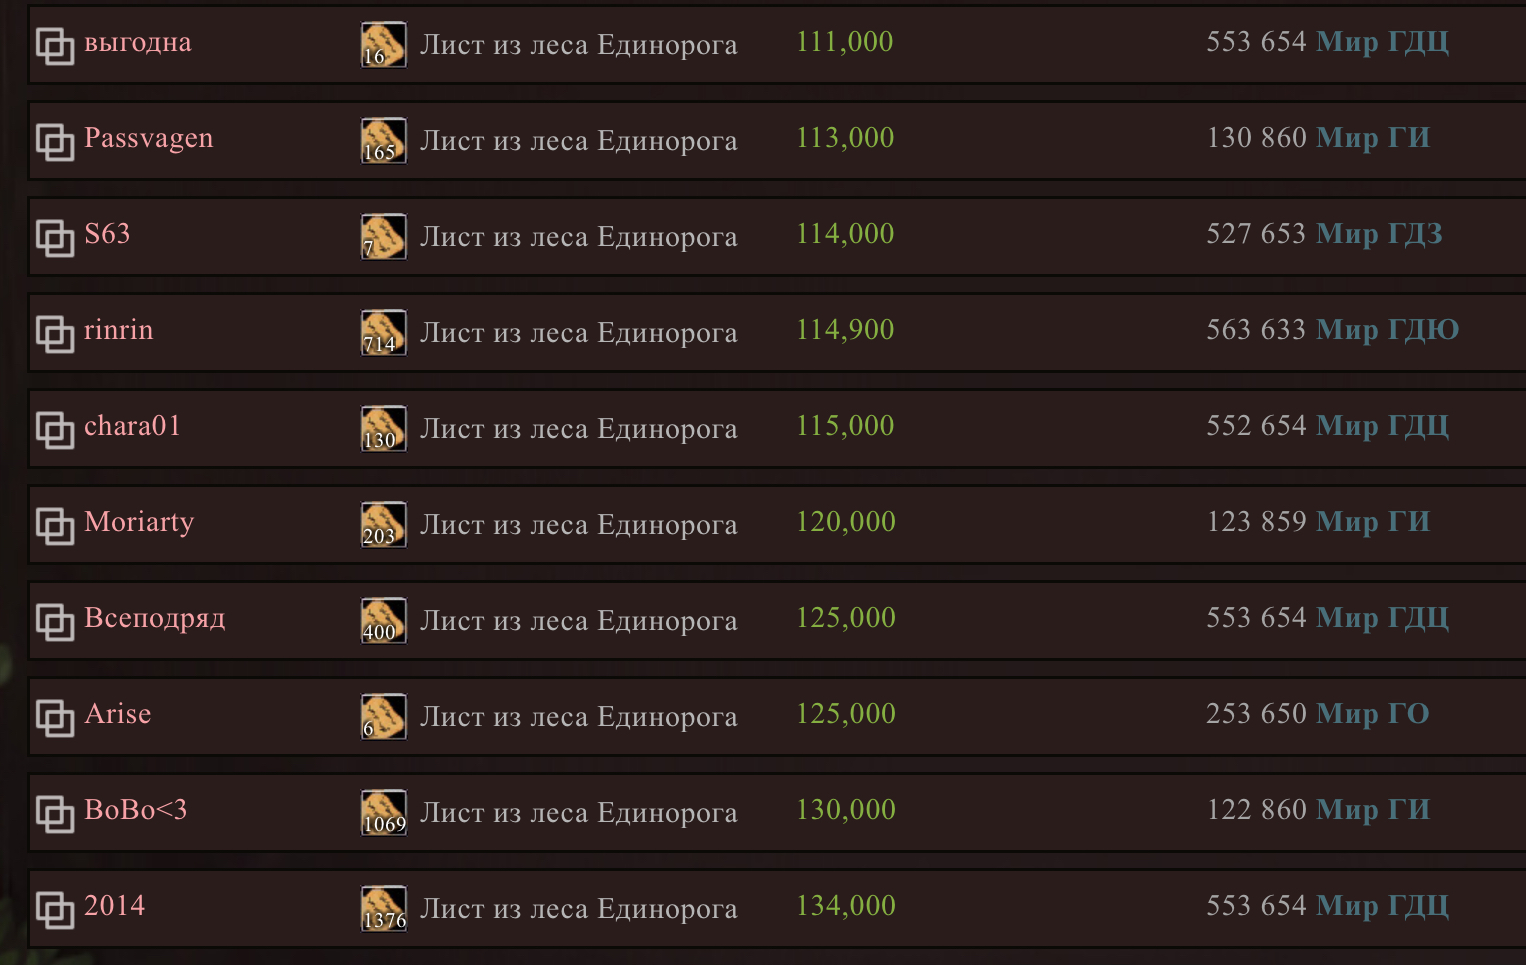This screenshot has width=1526, height=965.
Task: Click the copy icon next to seller 2014
Action: (x=55, y=910)
